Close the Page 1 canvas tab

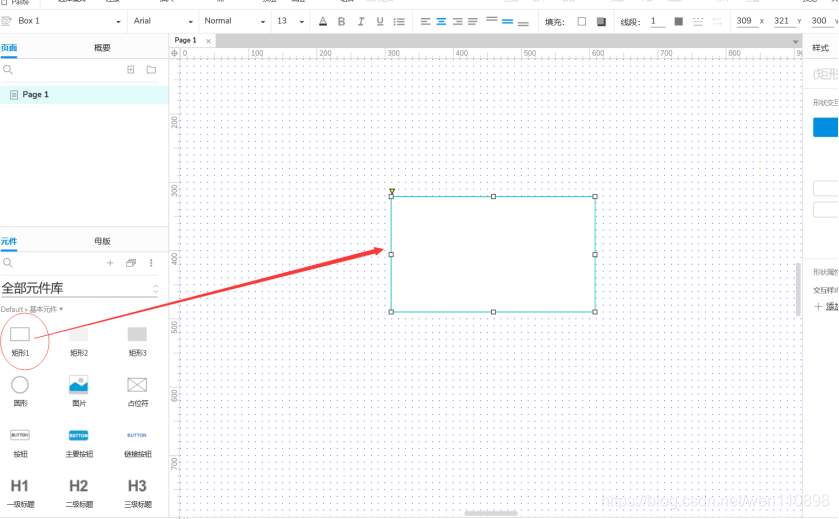tap(208, 41)
